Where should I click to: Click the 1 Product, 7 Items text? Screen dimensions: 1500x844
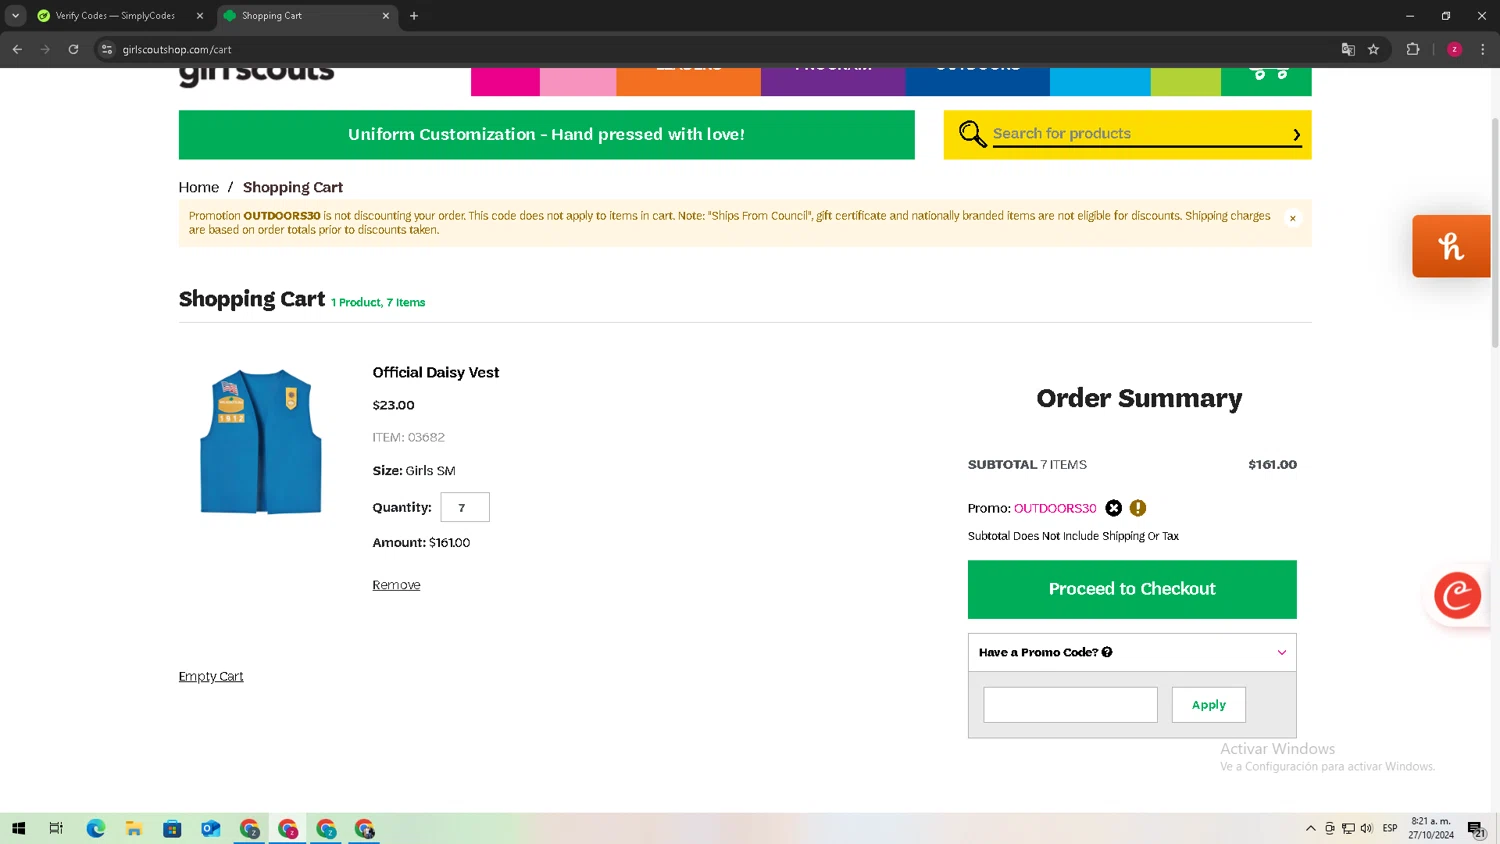click(x=378, y=302)
